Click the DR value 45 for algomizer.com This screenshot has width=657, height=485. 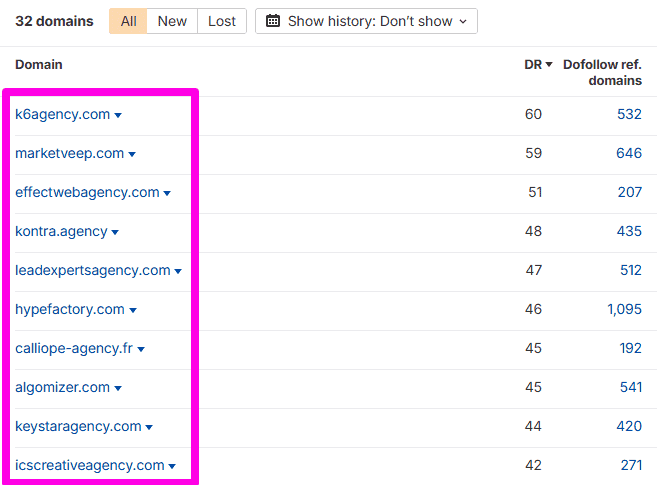(533, 387)
